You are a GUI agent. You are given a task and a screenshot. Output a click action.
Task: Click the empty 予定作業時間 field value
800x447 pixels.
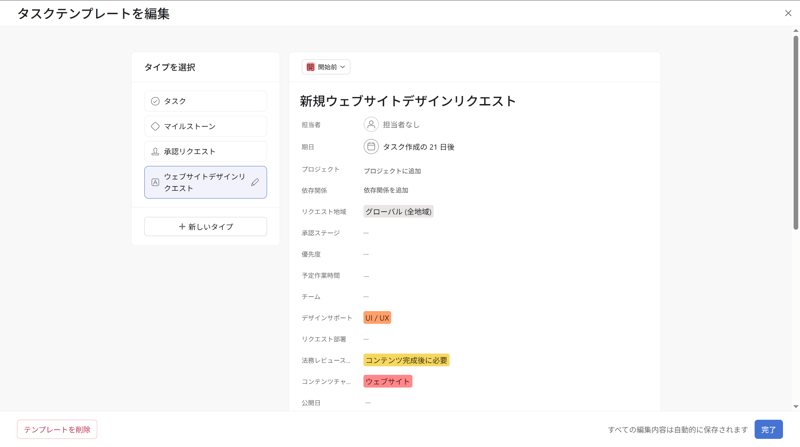point(366,276)
